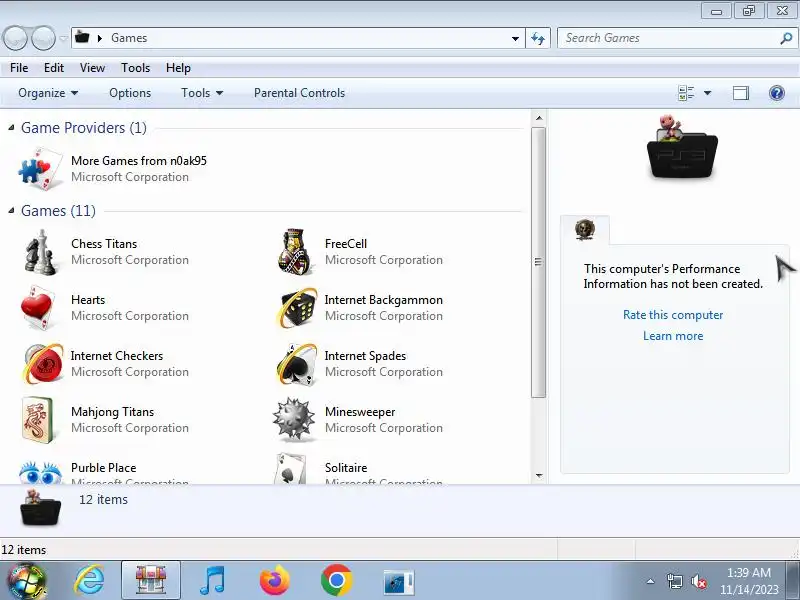
Task: Click the Internet Backgammon text label
Action: click(383, 300)
